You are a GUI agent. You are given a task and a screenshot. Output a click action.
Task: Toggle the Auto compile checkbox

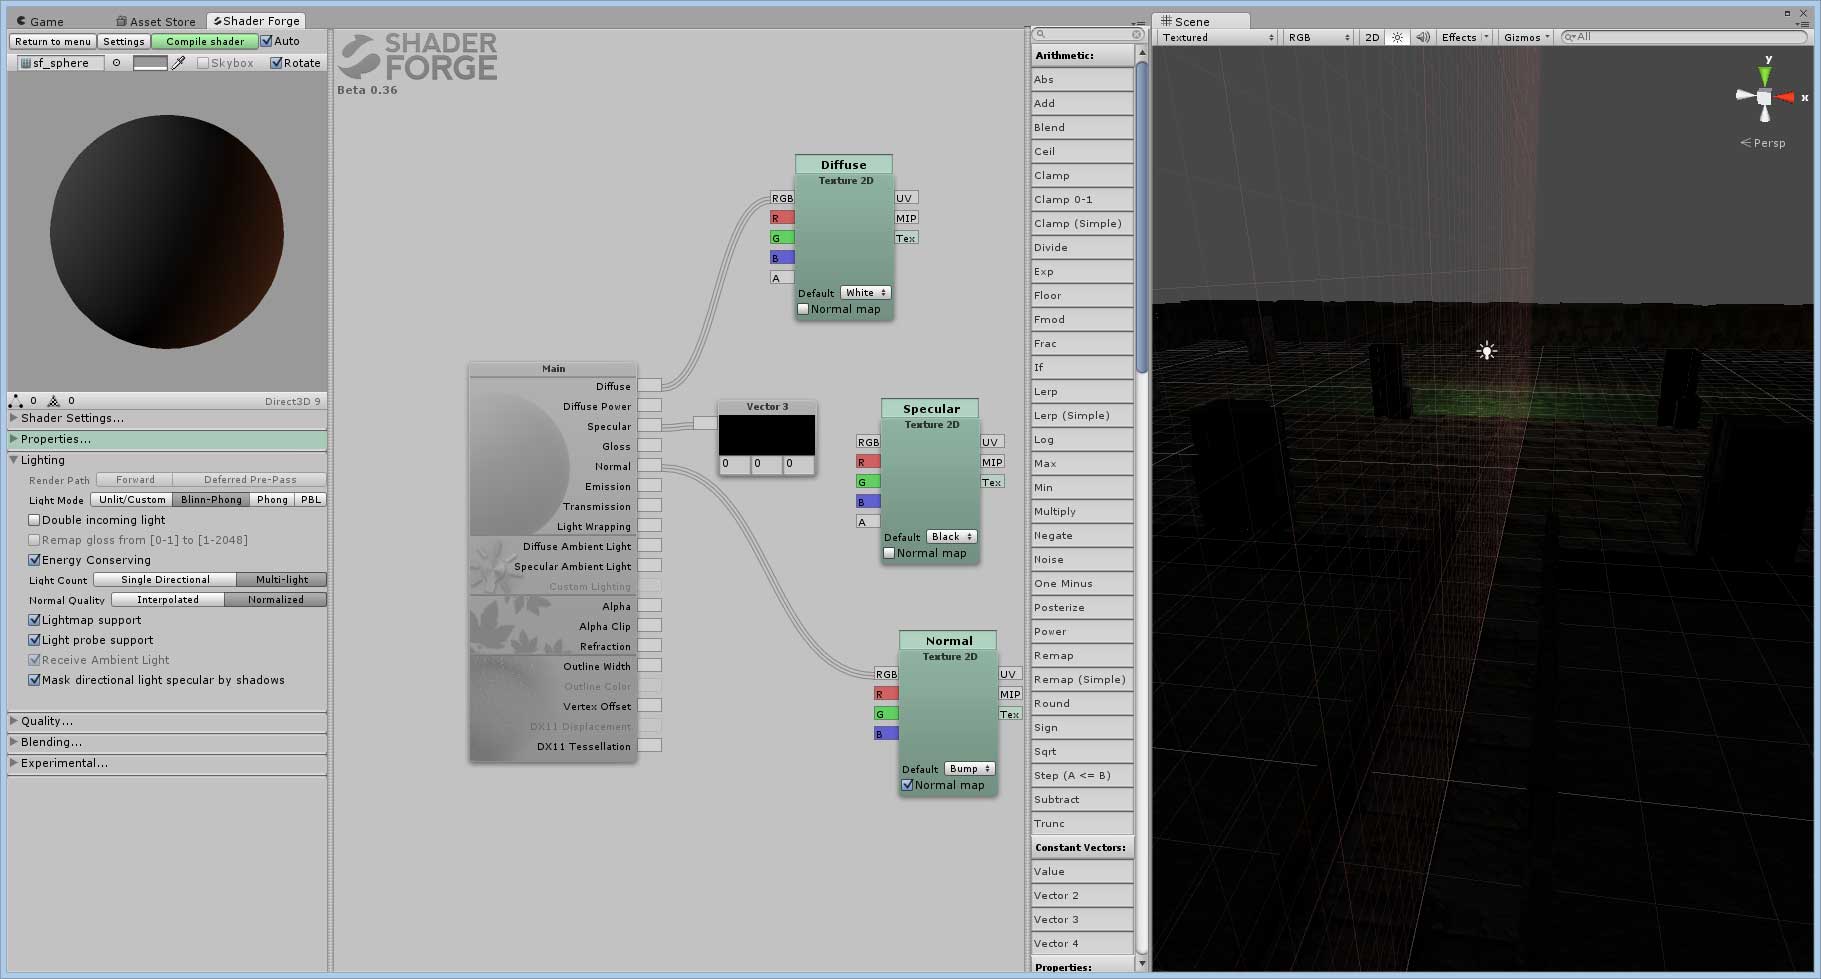266,41
